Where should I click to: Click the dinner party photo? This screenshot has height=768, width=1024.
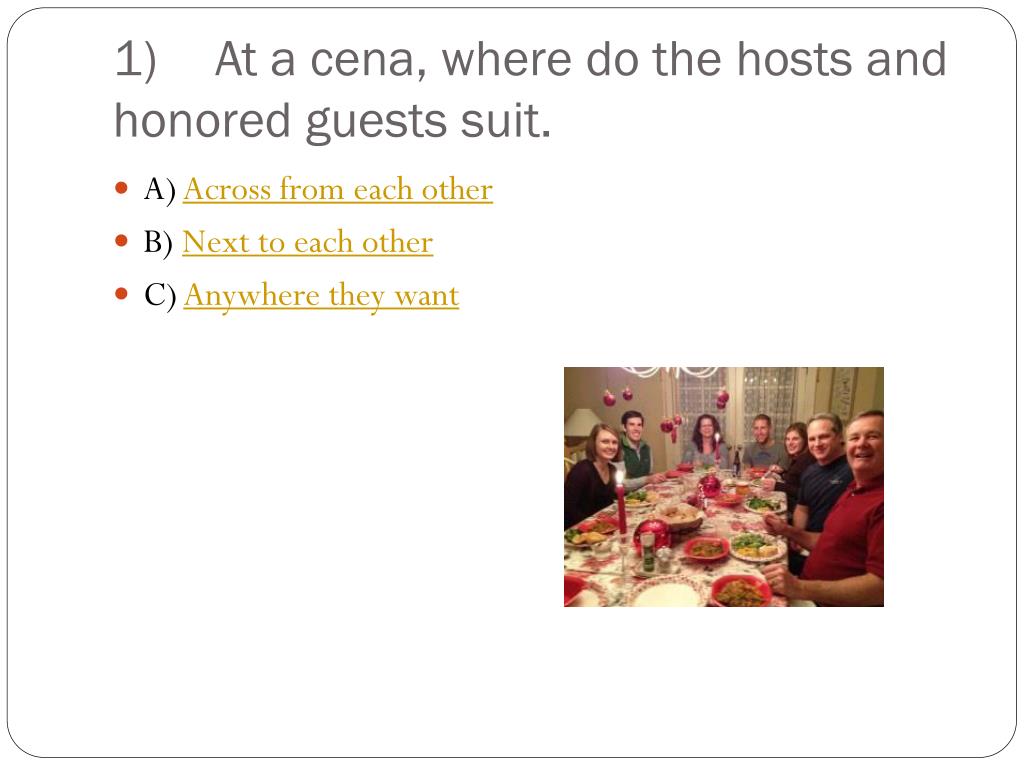tap(724, 487)
